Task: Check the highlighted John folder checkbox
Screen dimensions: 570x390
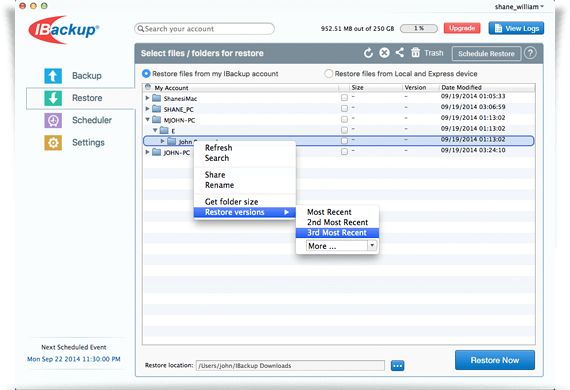Action: [344, 141]
